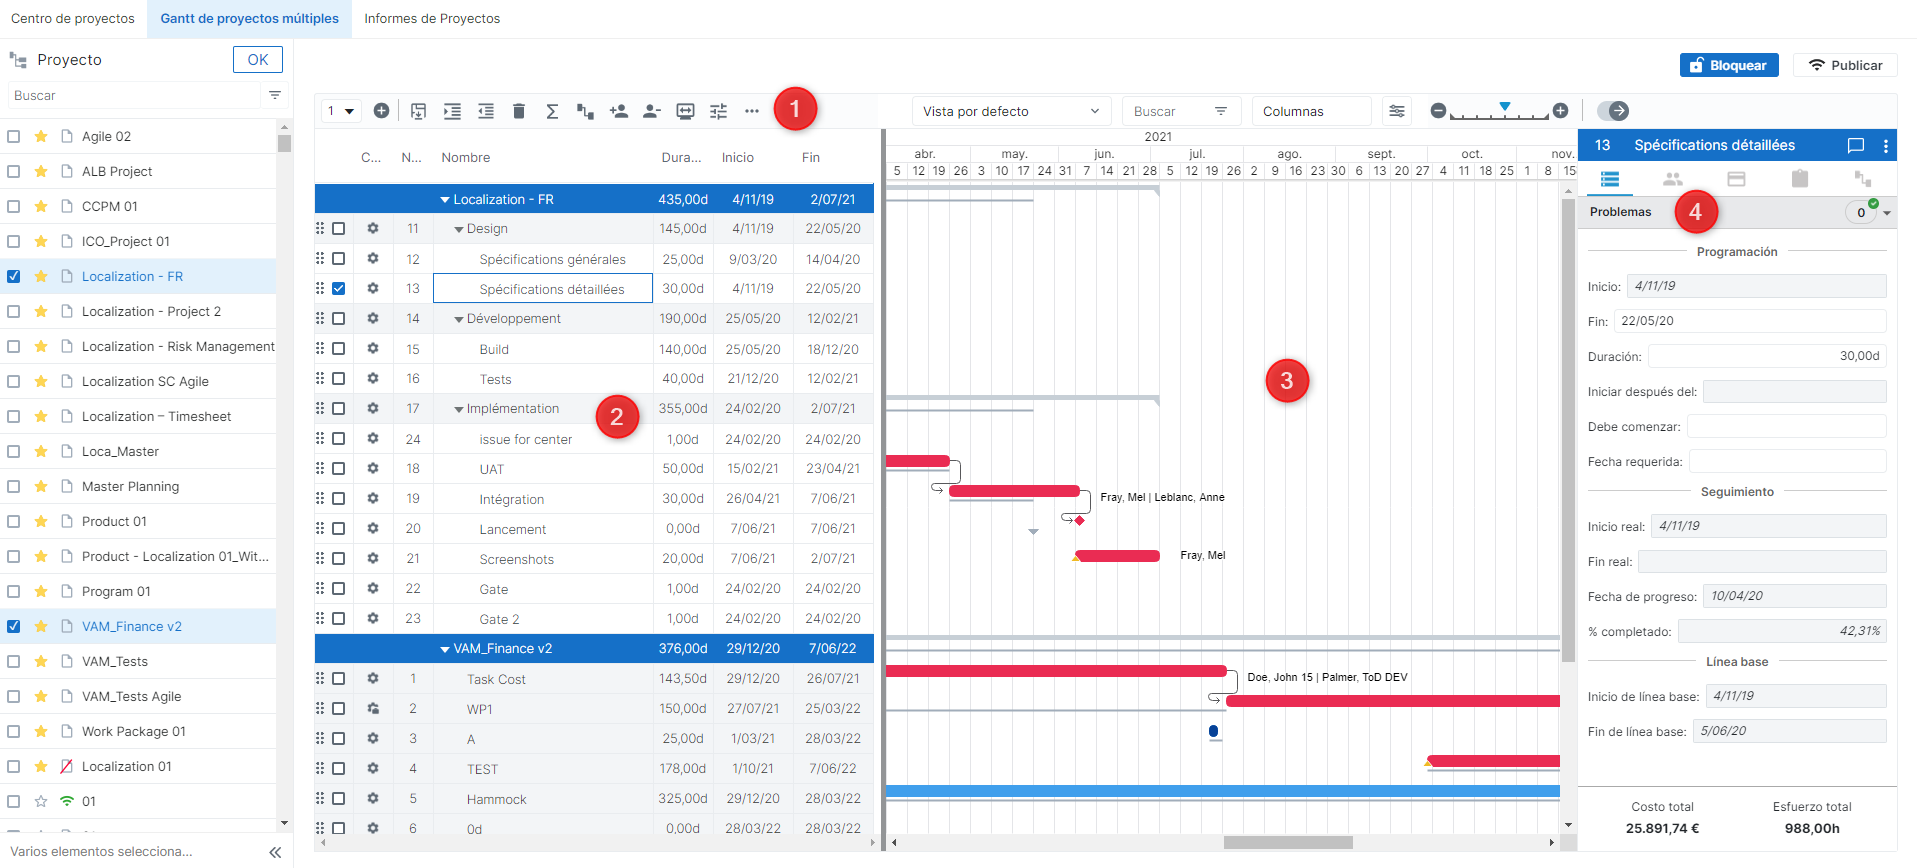Screen dimensions: 1917x868
Task: Zoom in the Gantt timeline
Action: click(x=1560, y=111)
